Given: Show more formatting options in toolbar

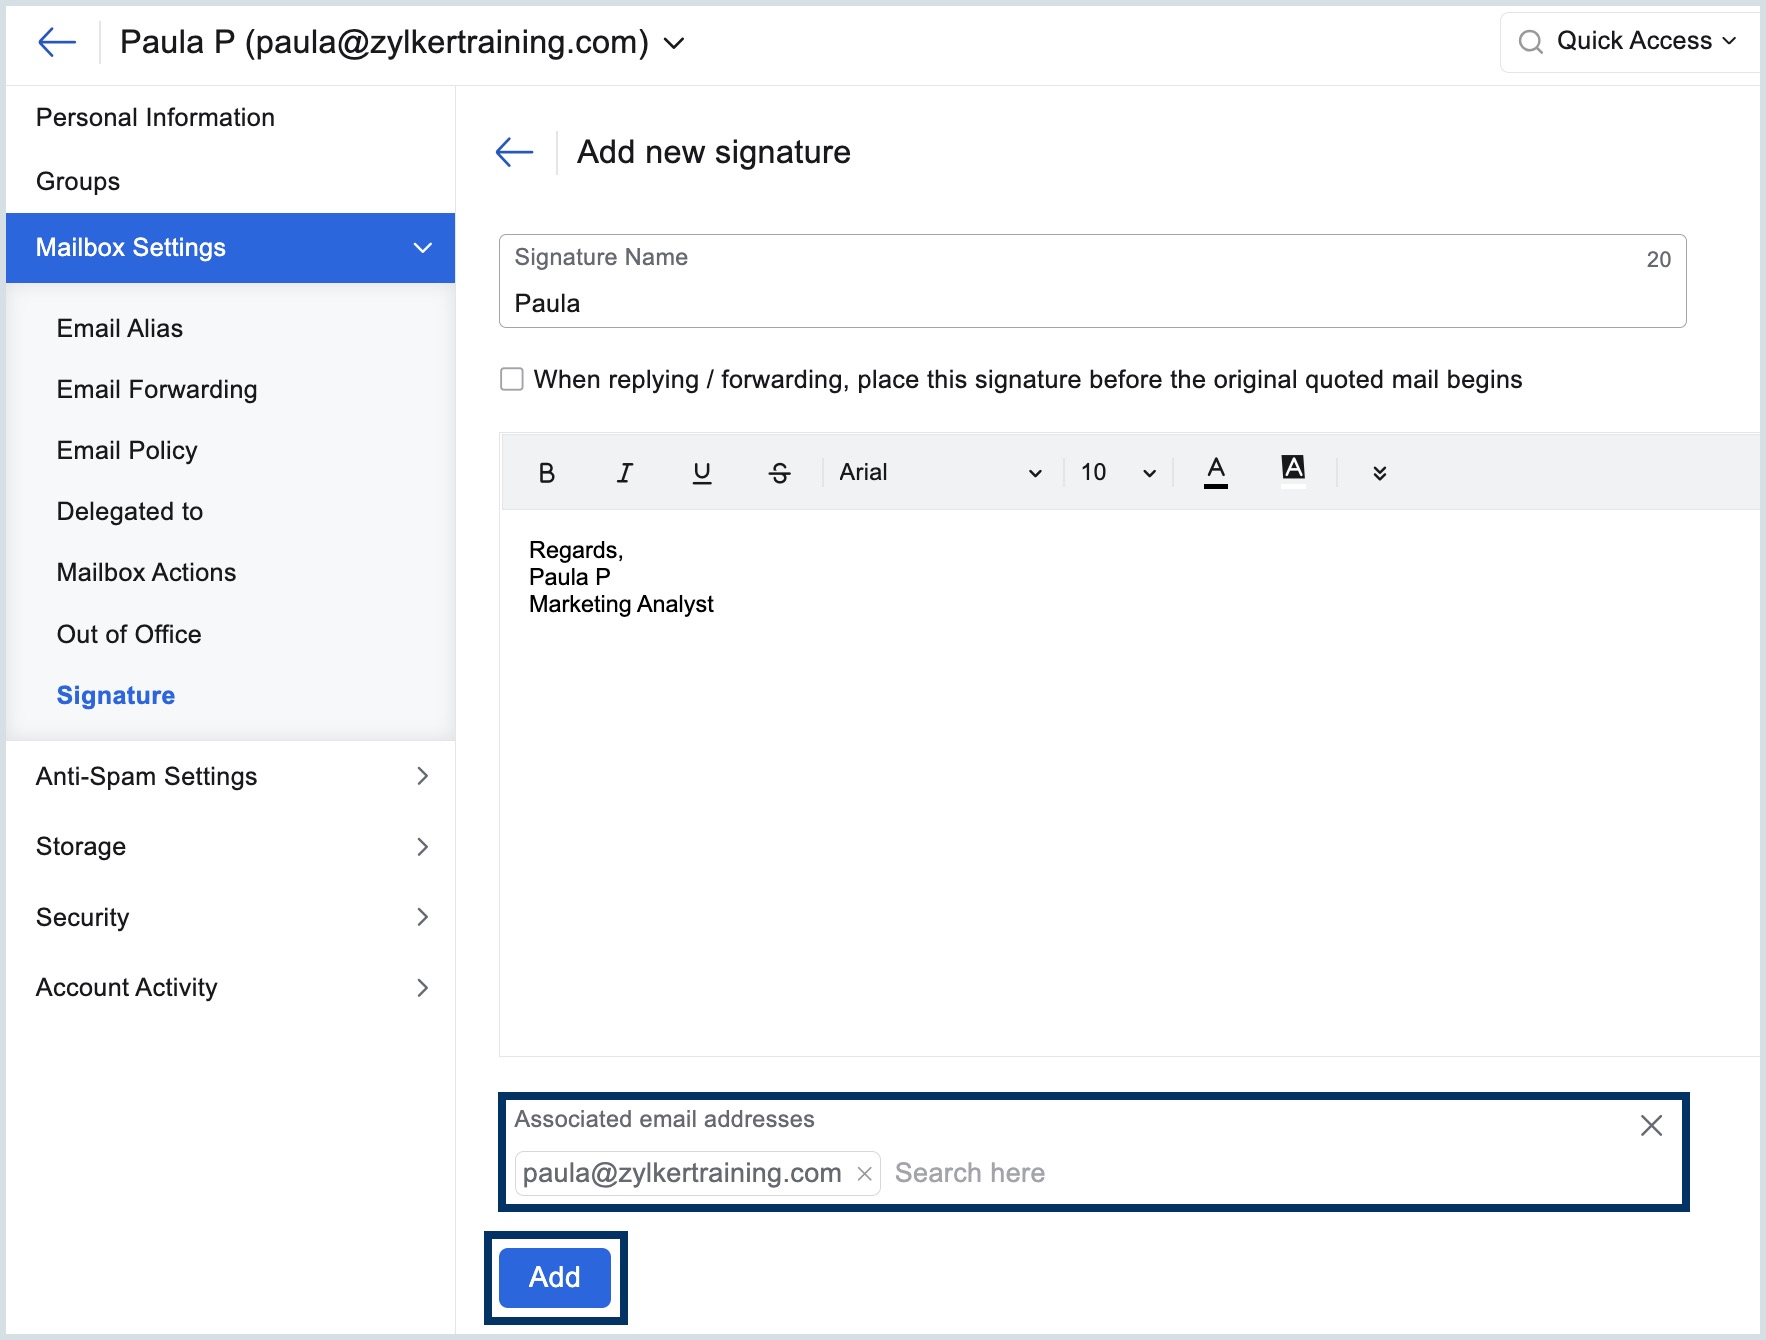Looking at the screenshot, I should (x=1379, y=473).
